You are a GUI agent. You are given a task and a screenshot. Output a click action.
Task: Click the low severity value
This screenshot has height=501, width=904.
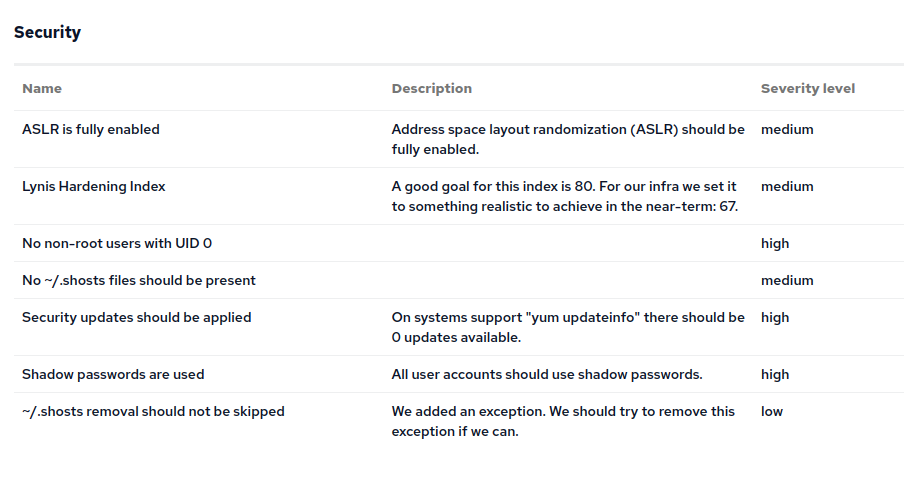771,411
